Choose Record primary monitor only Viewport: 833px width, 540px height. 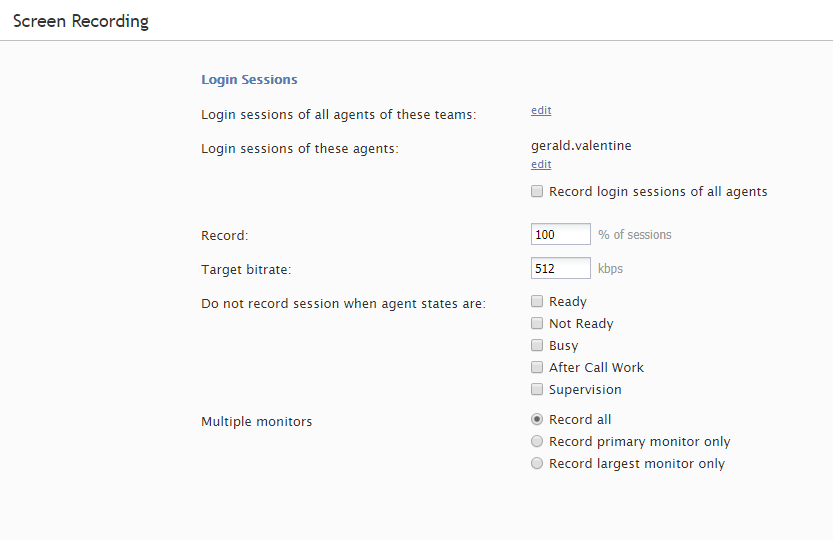tap(537, 441)
